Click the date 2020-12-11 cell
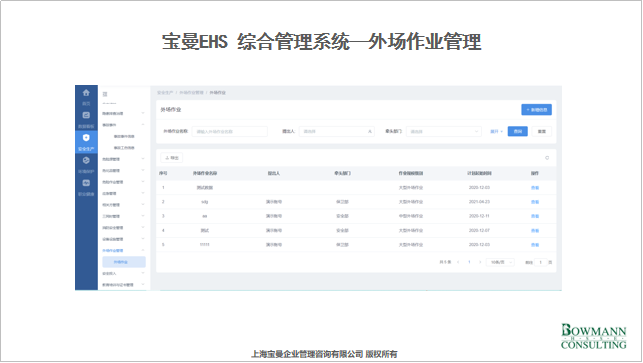The image size is (643, 363). (x=479, y=216)
